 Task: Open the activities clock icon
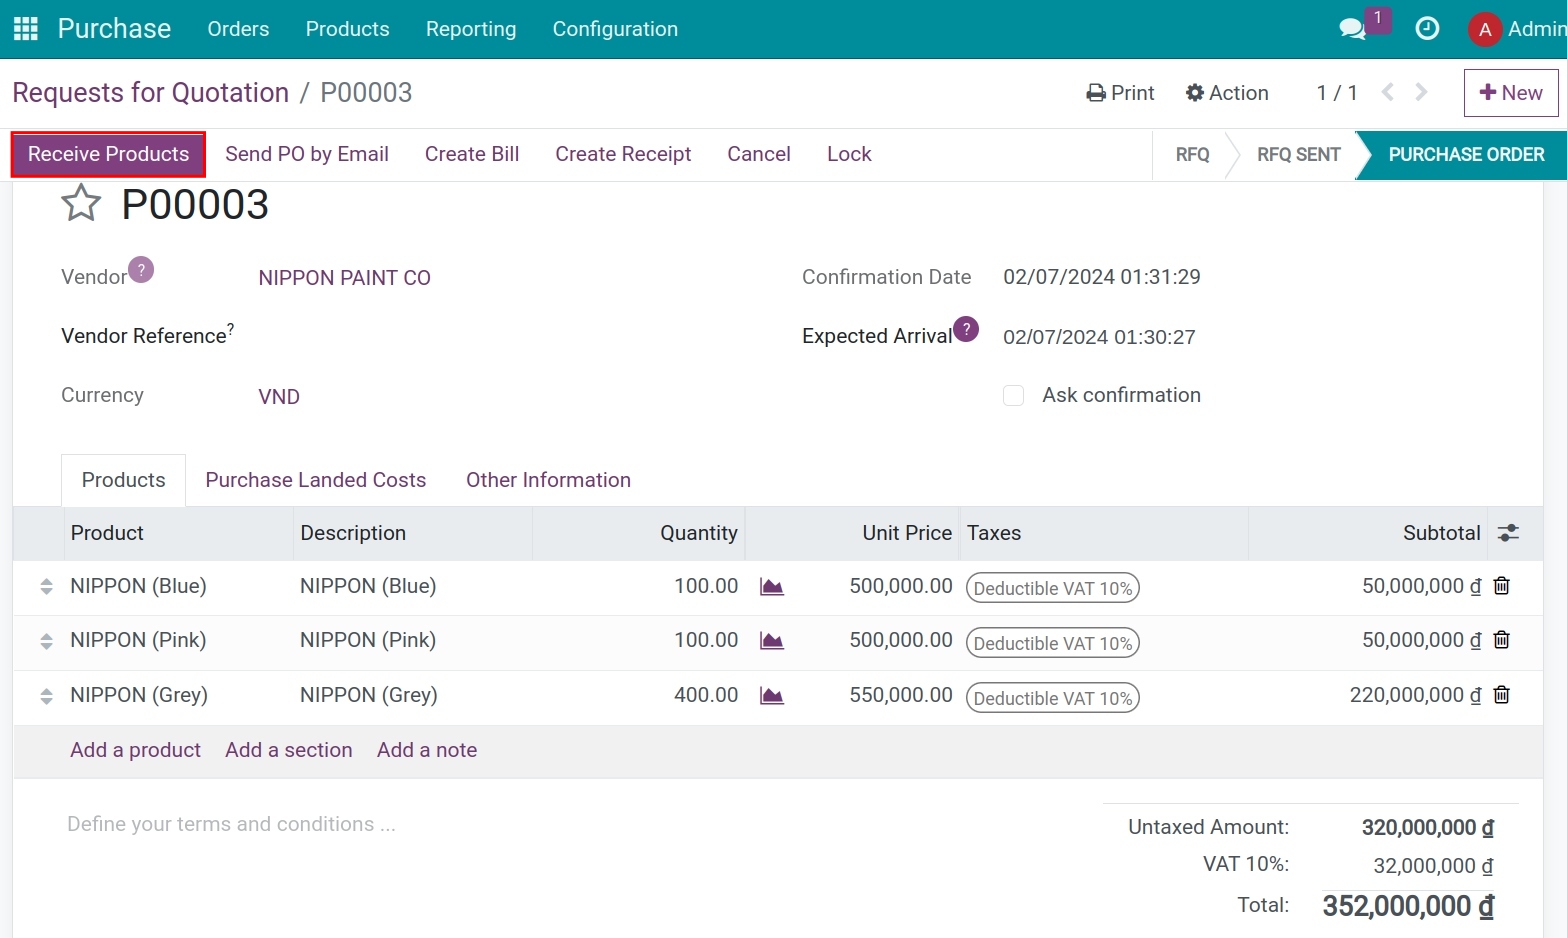(1427, 28)
